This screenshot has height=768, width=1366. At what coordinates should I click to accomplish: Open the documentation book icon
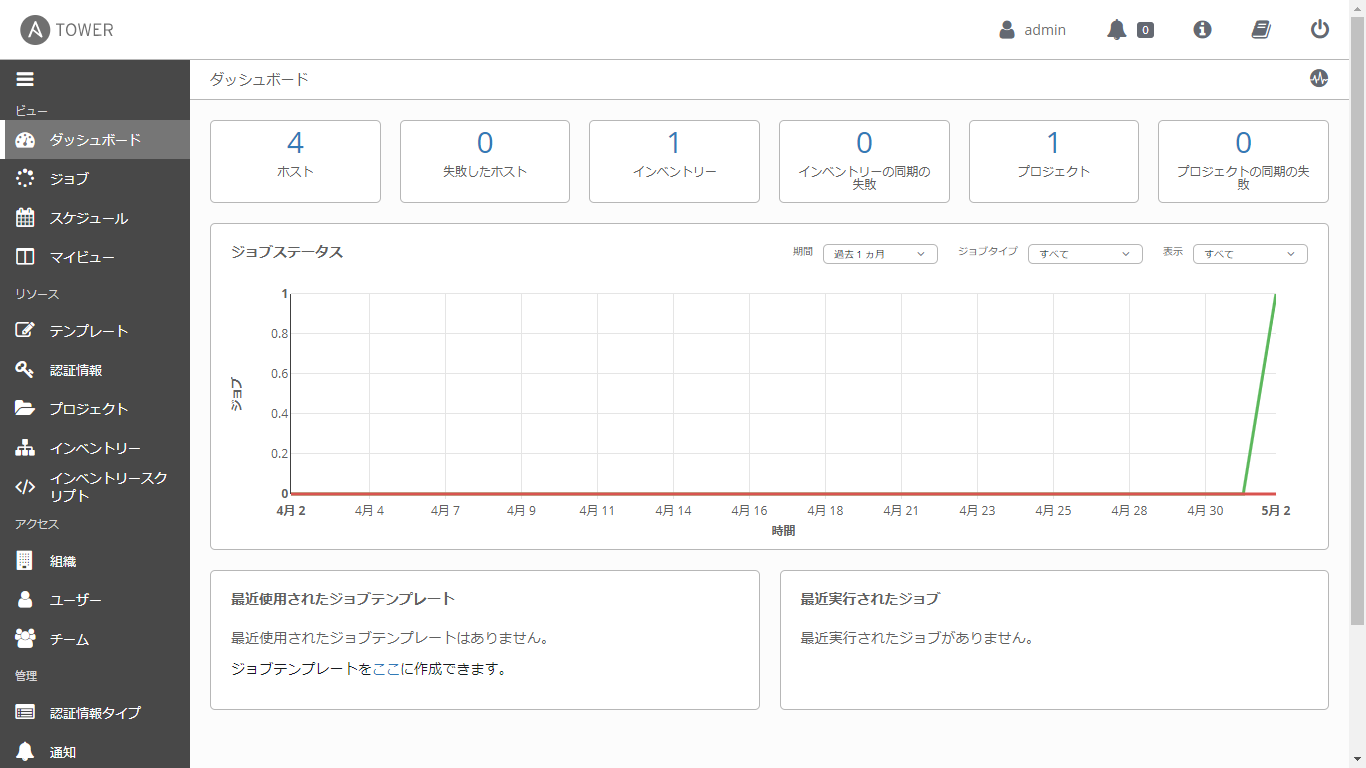click(1260, 29)
